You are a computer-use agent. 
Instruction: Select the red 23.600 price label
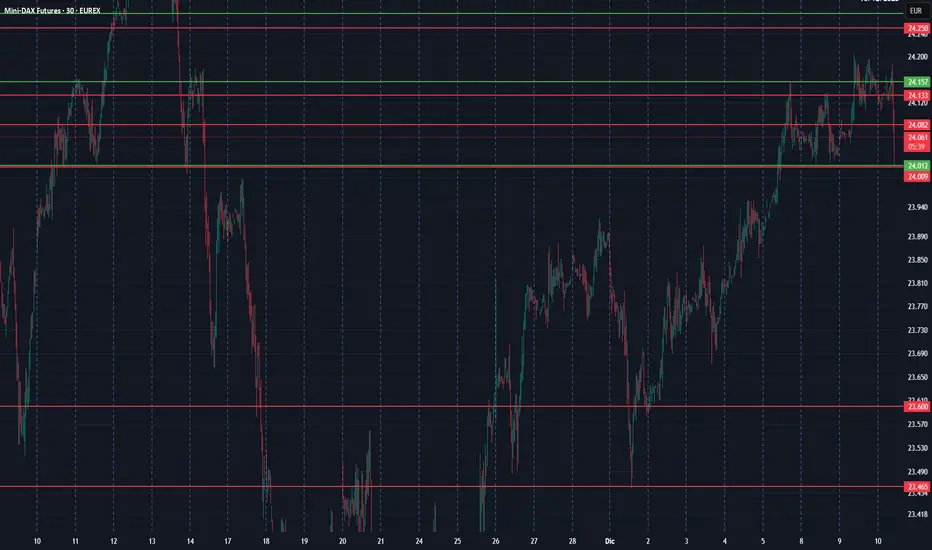(x=916, y=407)
